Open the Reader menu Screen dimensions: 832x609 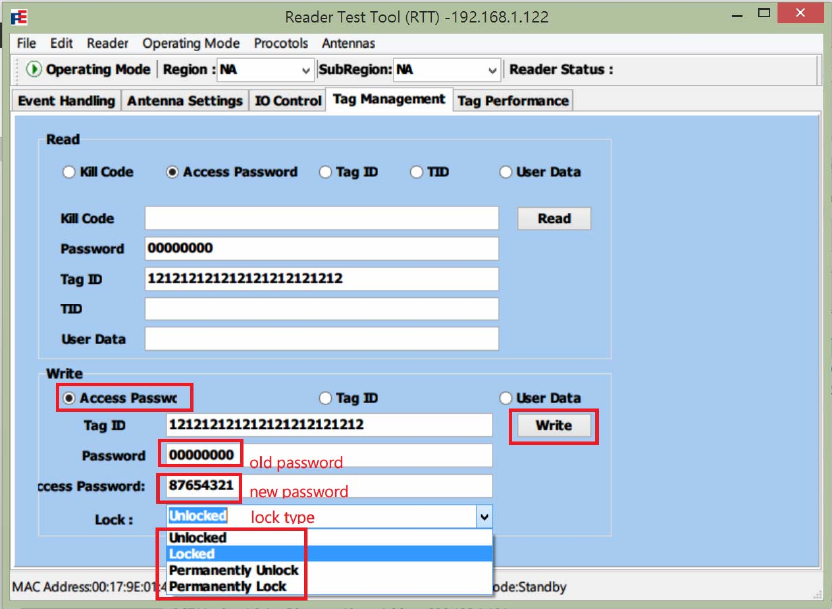click(x=108, y=43)
